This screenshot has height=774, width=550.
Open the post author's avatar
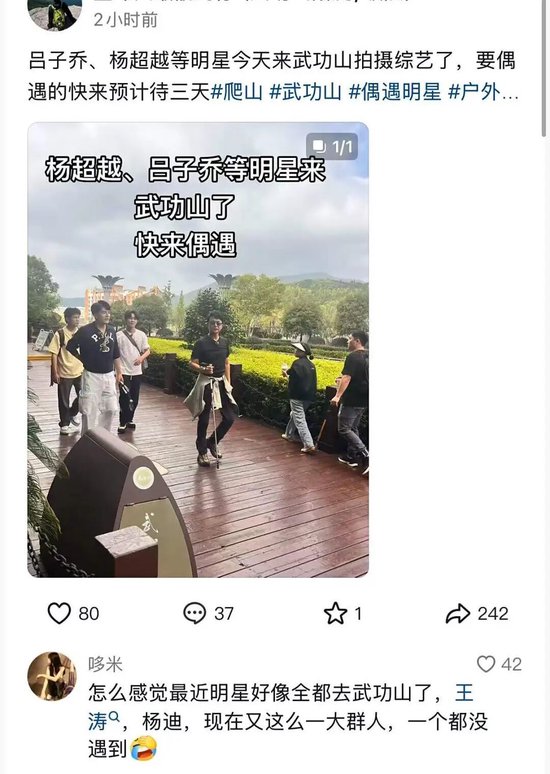tap(54, 14)
